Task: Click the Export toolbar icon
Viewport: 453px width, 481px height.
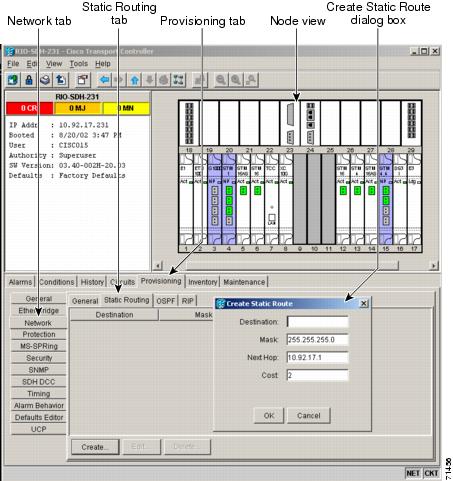Action: 61,80
